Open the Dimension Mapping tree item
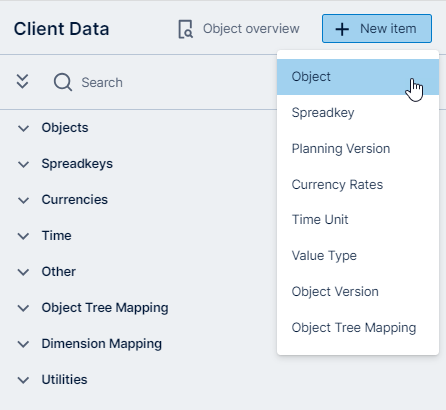This screenshot has height=410, width=446. pyautogui.click(x=102, y=344)
